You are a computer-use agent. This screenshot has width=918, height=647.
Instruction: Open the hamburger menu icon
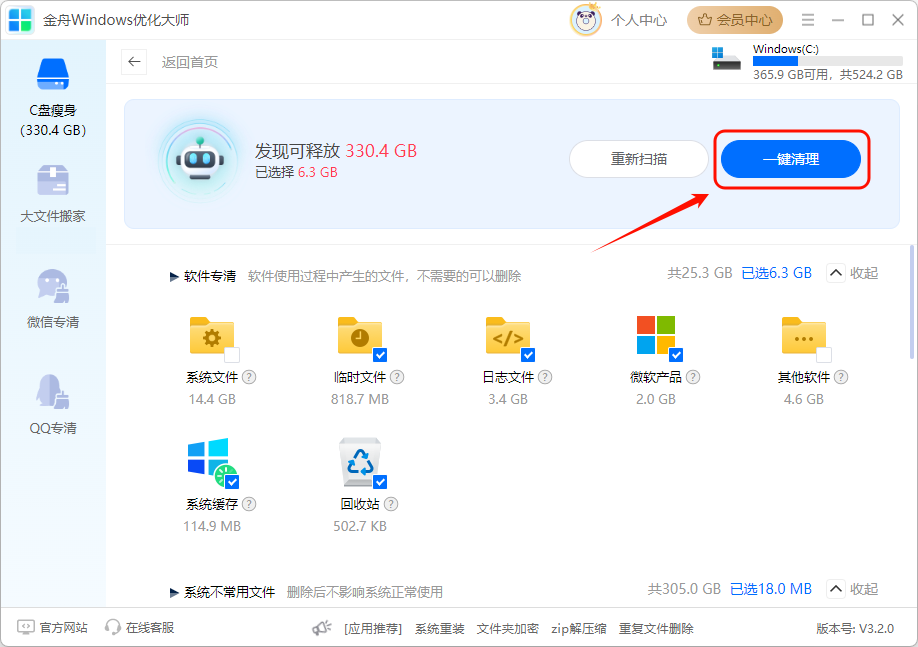coord(808,20)
